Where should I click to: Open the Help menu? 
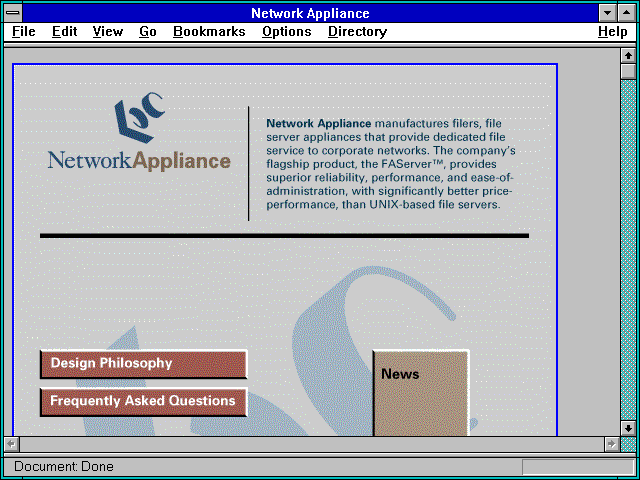613,32
